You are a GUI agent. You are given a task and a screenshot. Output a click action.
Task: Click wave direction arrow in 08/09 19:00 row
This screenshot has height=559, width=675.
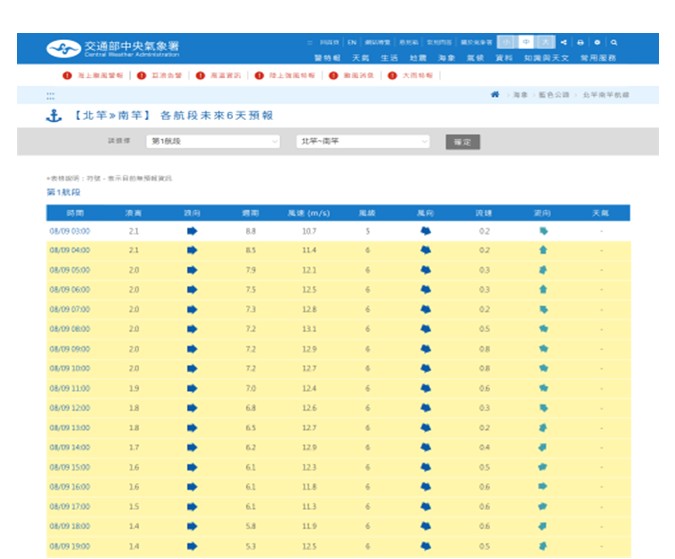[192, 546]
